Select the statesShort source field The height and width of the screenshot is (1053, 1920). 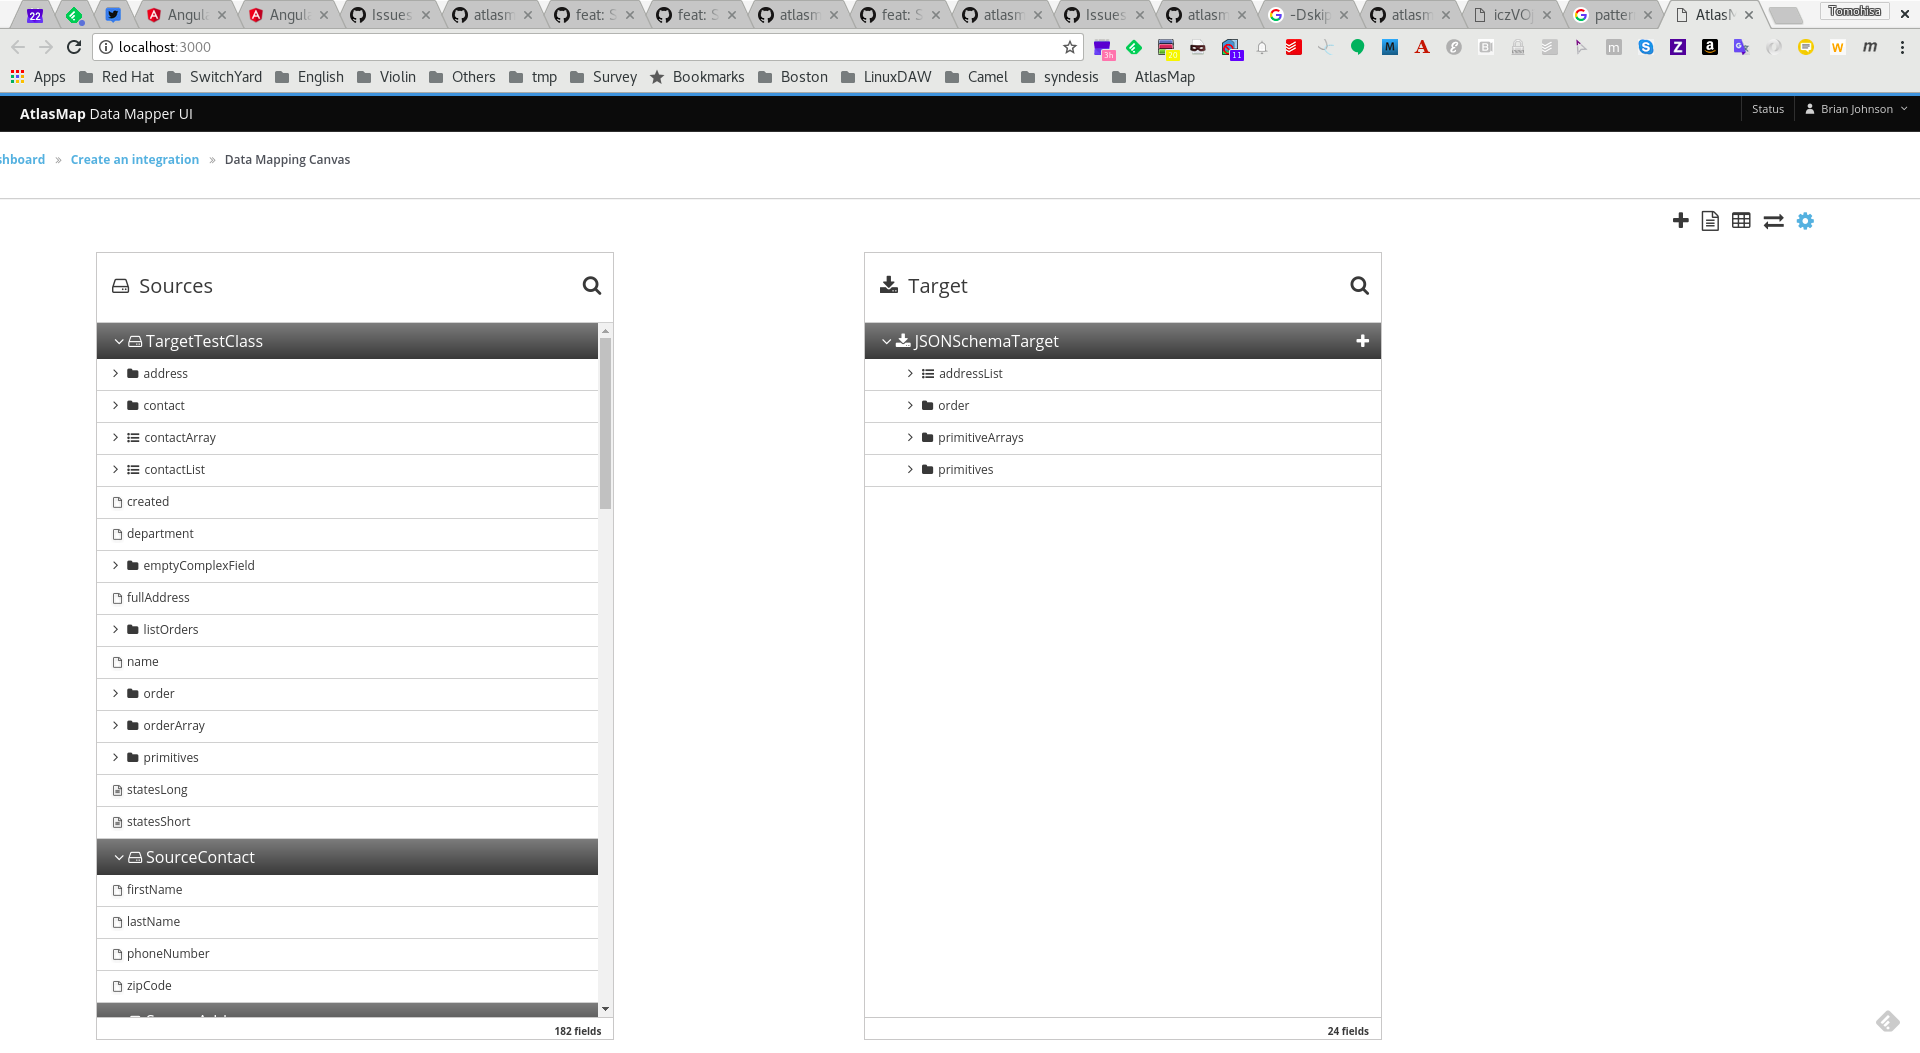(347, 822)
